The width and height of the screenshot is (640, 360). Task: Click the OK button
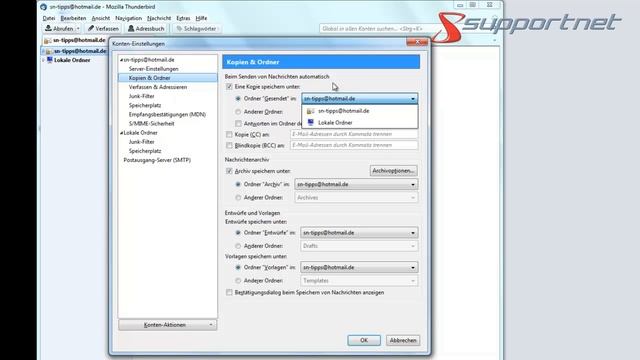pos(364,340)
